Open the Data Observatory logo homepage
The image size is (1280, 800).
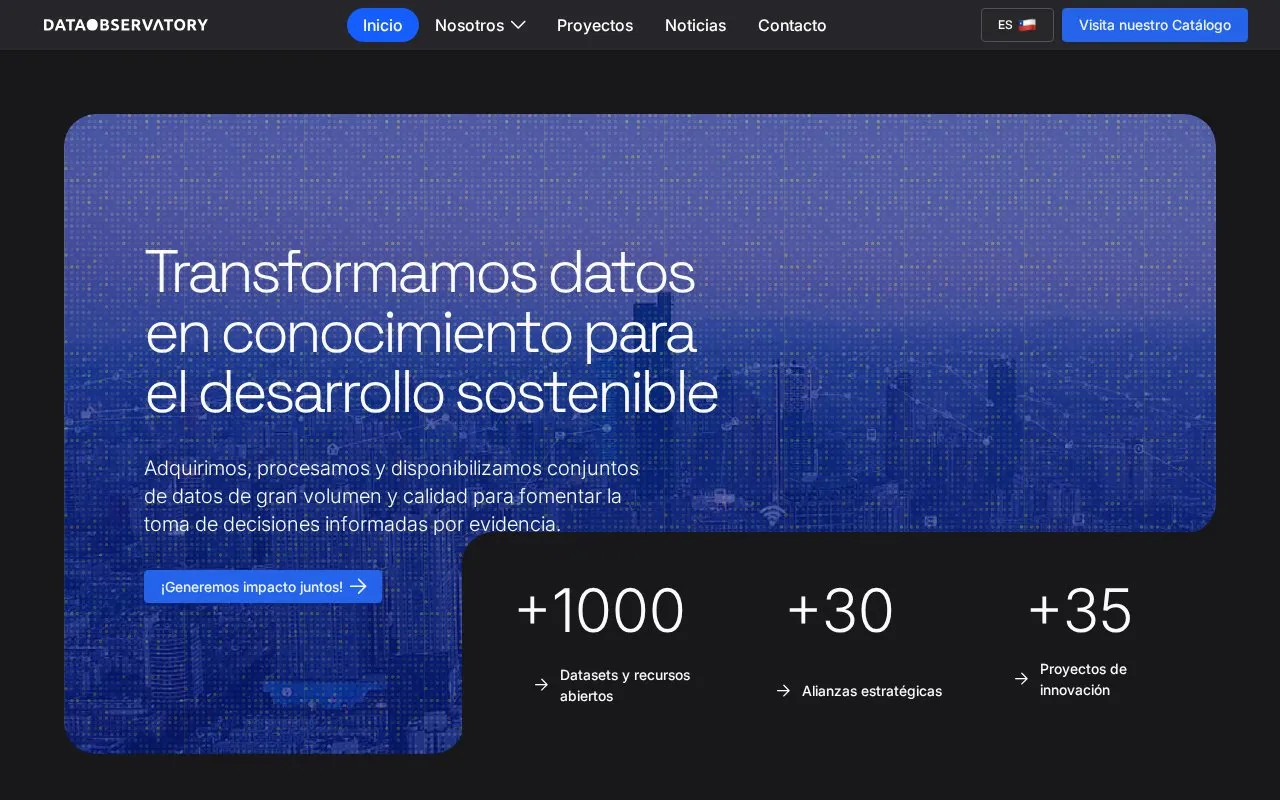[126, 25]
